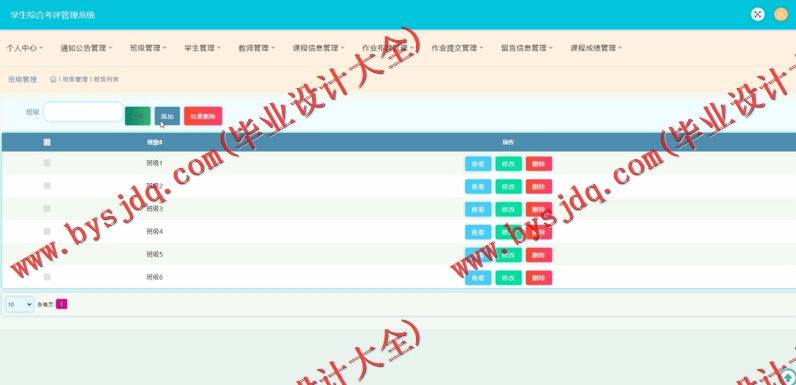
Task: Go to home via breadcrumb house icon
Action: pos(53,79)
